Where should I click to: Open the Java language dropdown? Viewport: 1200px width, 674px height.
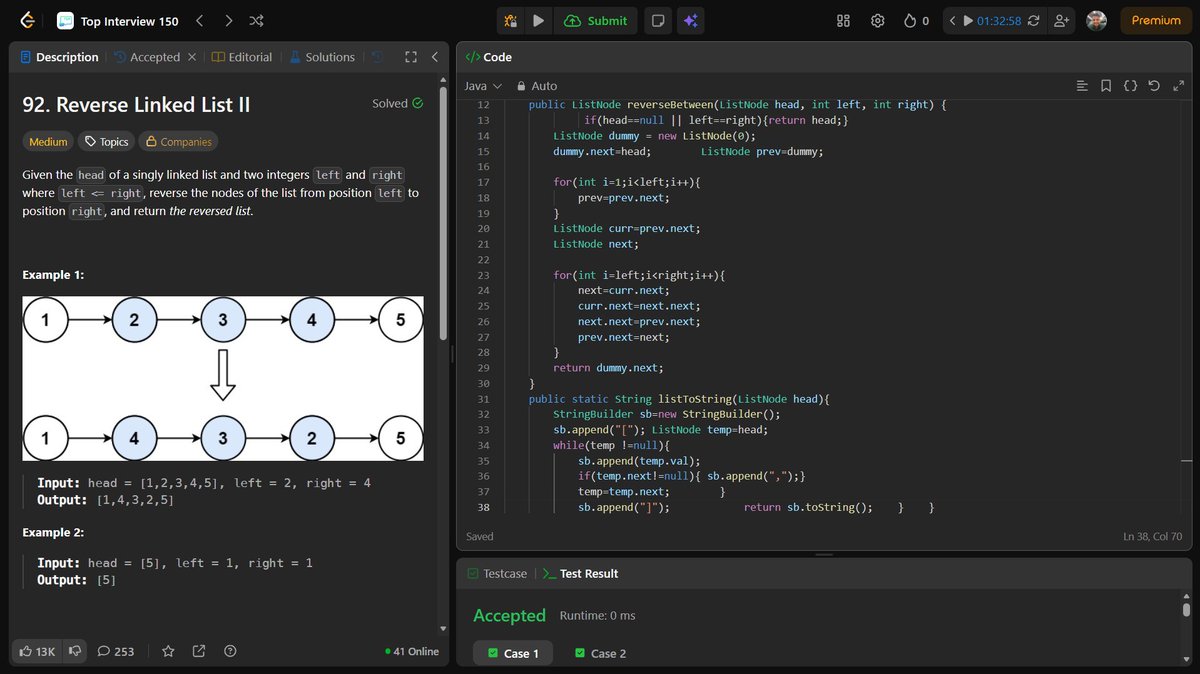click(482, 86)
